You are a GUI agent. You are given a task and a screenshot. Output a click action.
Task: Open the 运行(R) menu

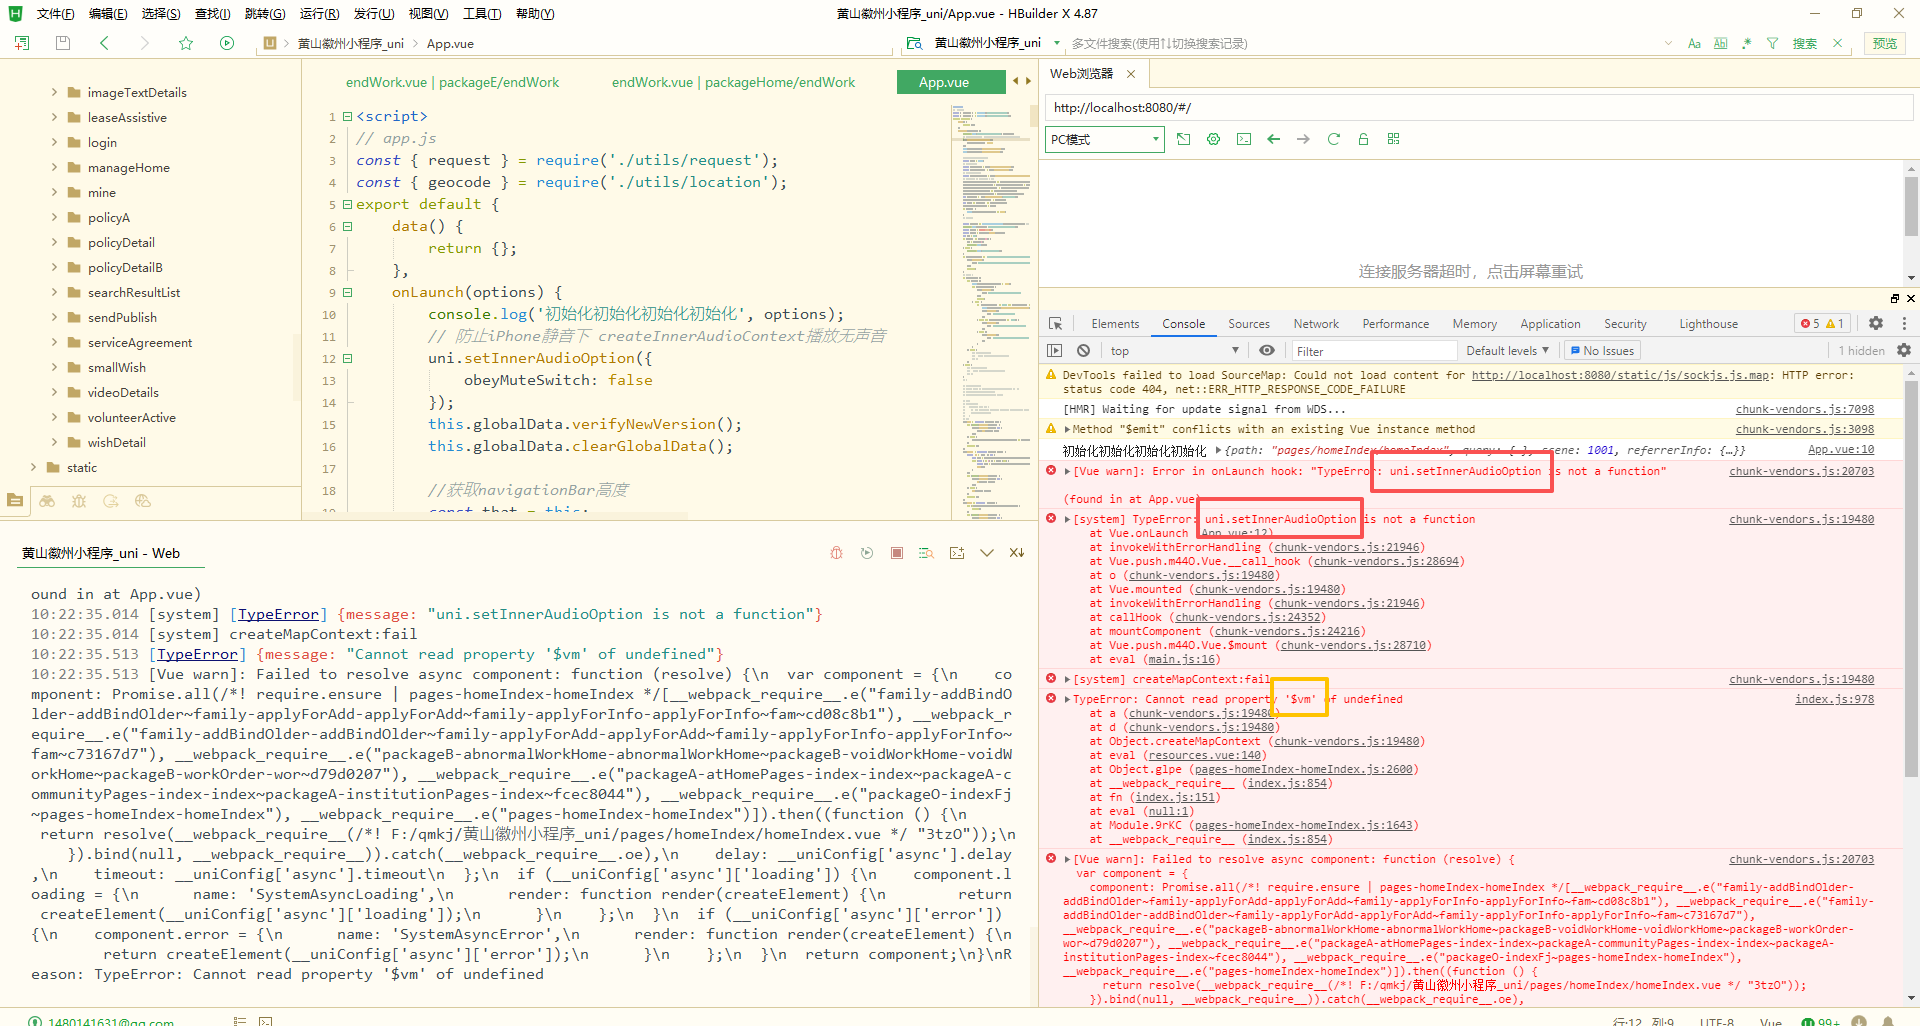pyautogui.click(x=319, y=14)
